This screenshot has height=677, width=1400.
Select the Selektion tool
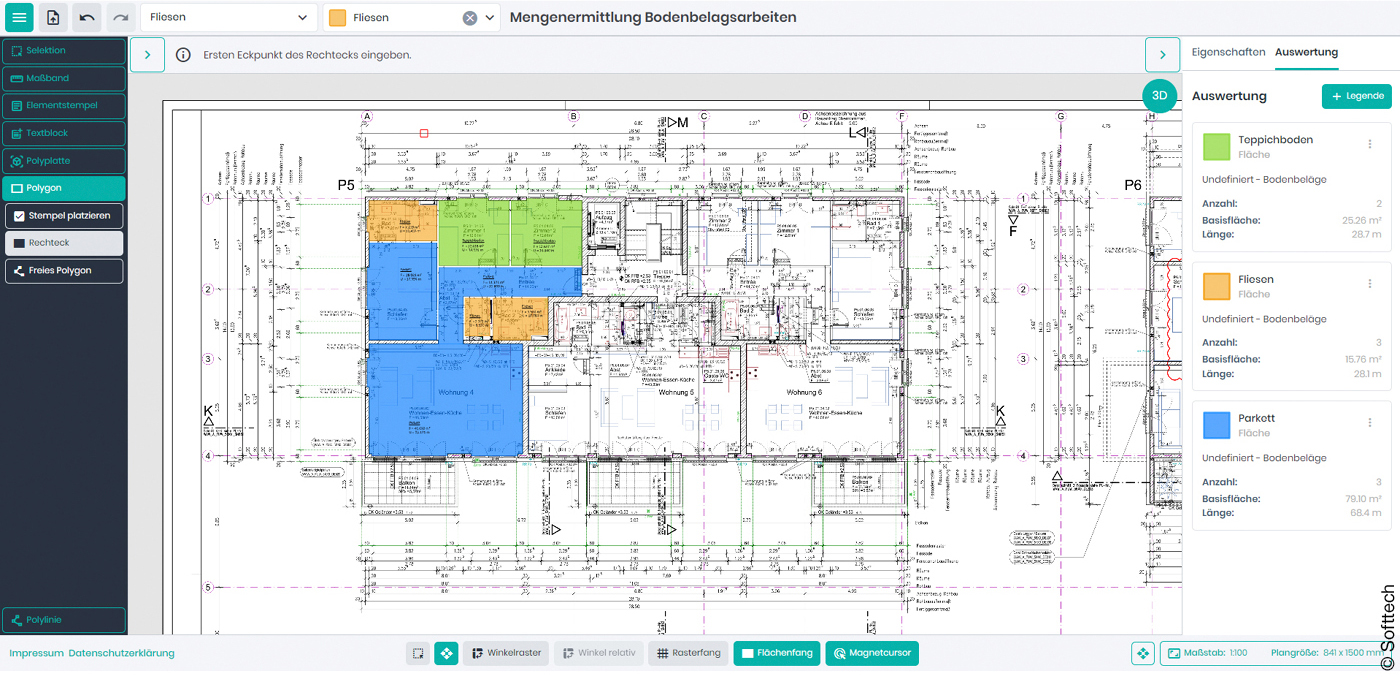[x=64, y=50]
